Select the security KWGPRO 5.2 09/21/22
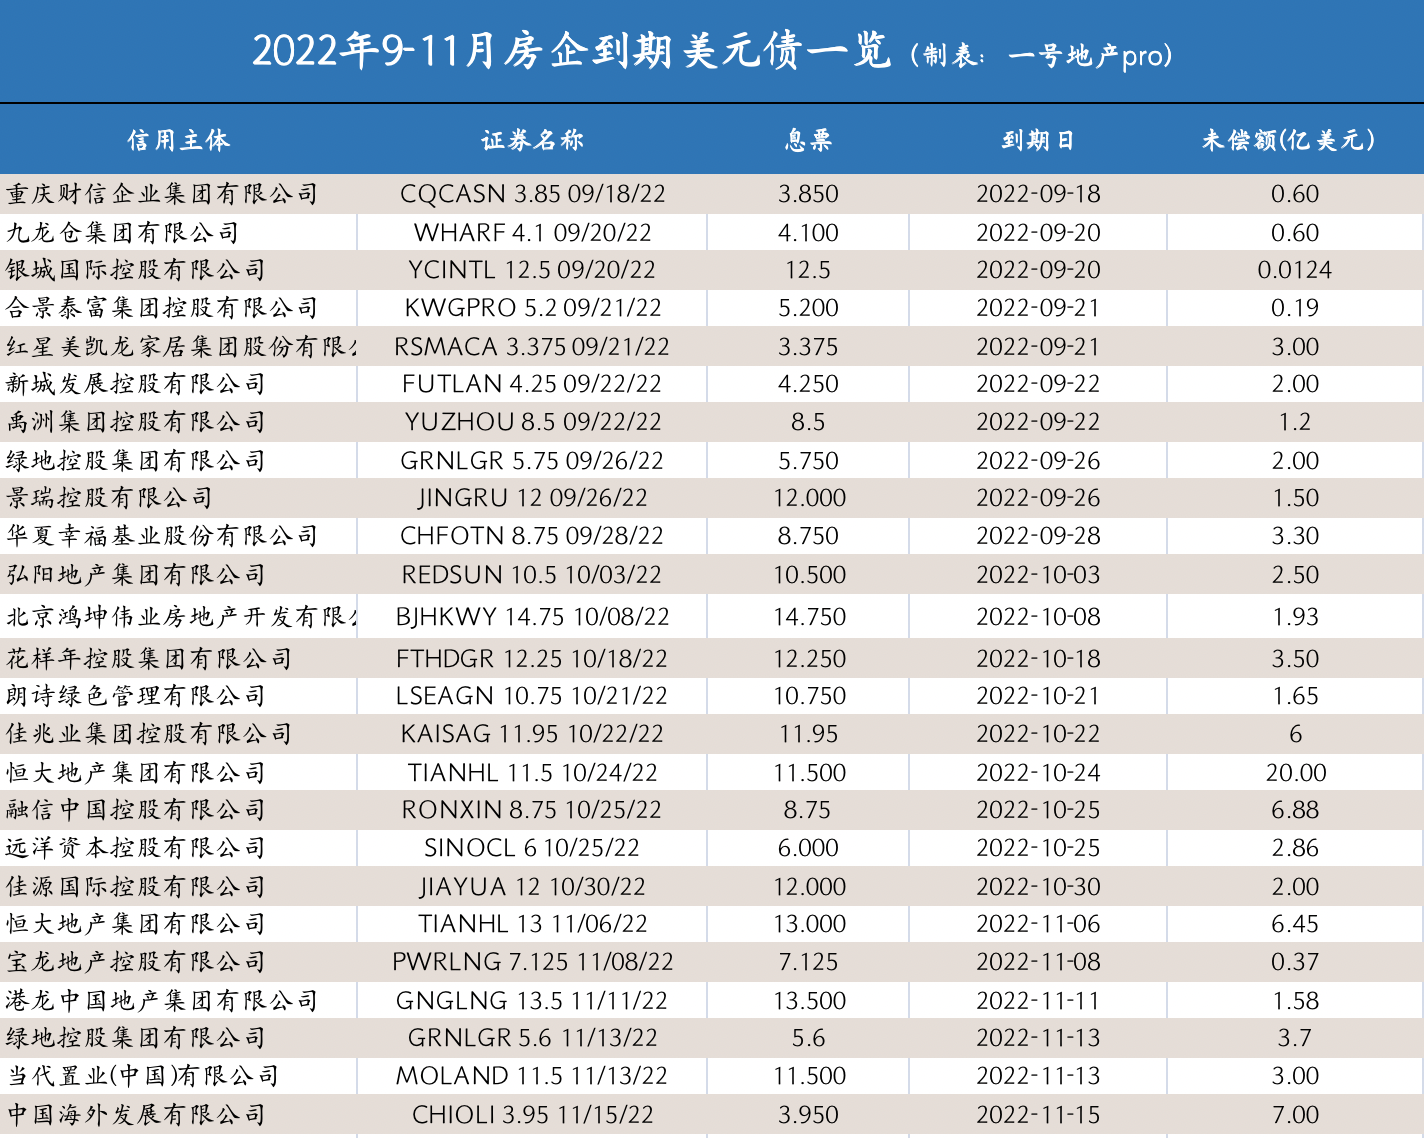This screenshot has height=1138, width=1424. (532, 308)
